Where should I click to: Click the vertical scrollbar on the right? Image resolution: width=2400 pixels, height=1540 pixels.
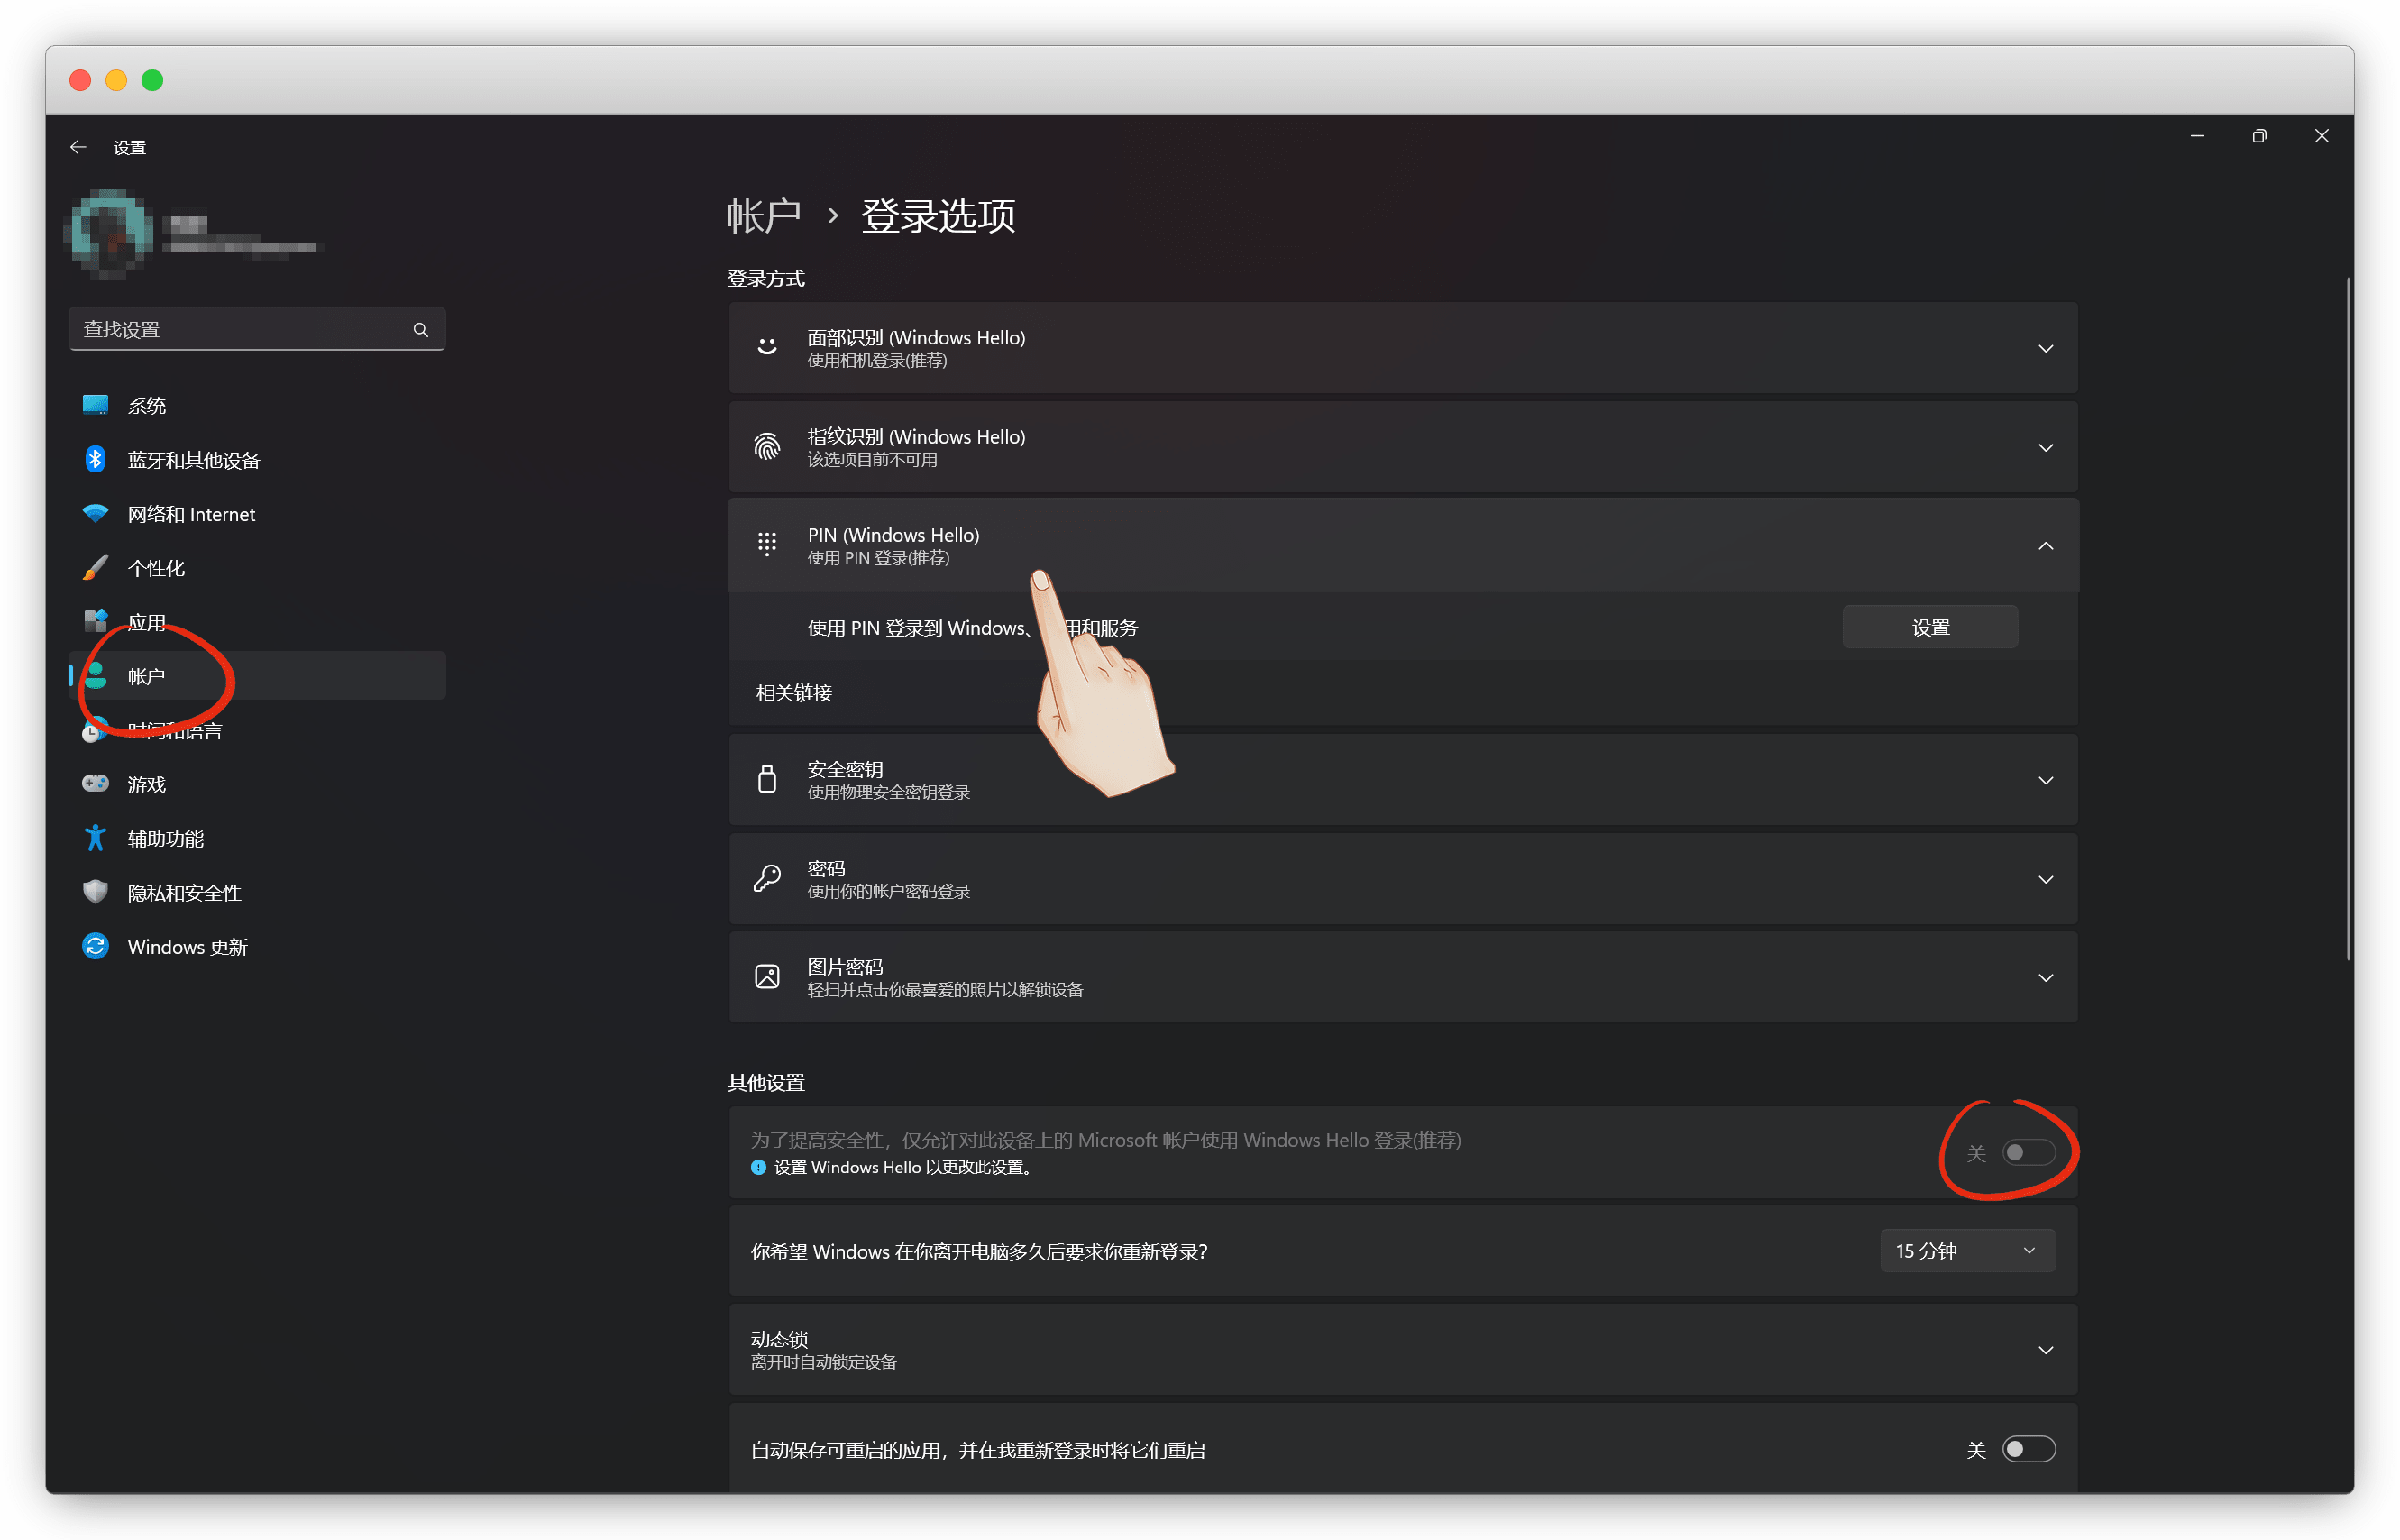[x=2347, y=620]
